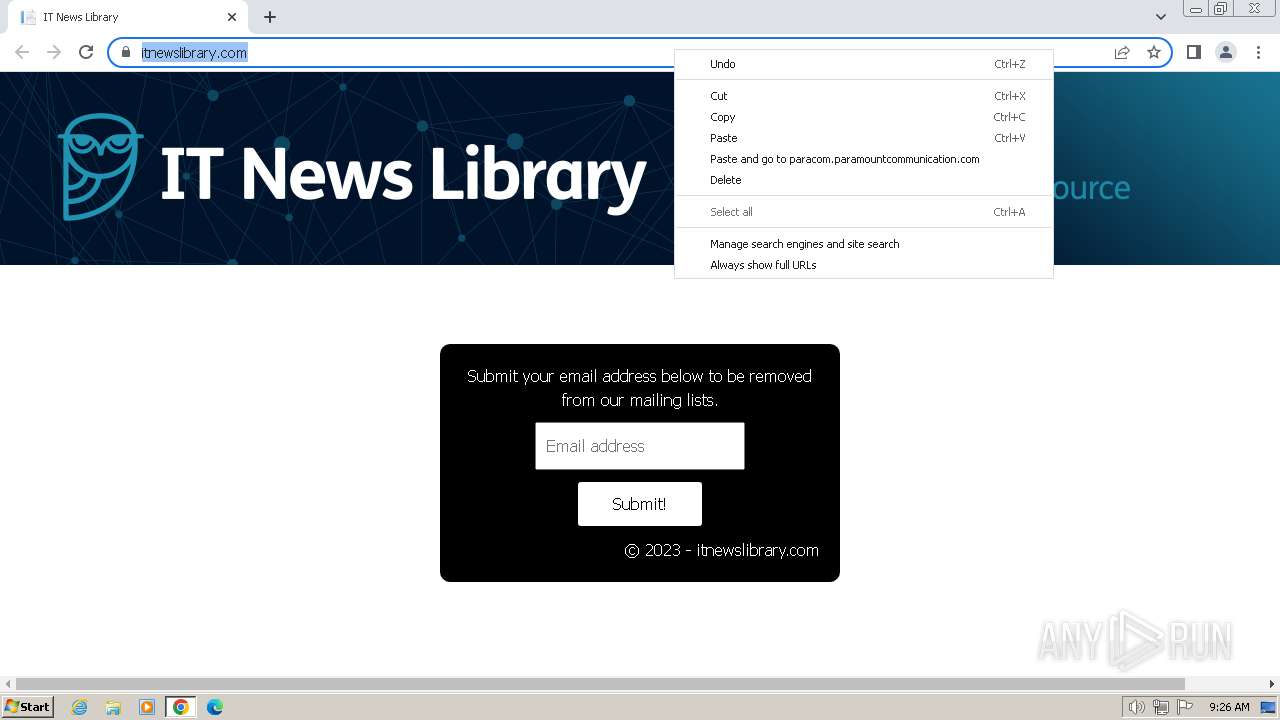Screen dimensions: 1280x720
Task: Open Chrome's three-dot menu
Action: pos(1258,52)
